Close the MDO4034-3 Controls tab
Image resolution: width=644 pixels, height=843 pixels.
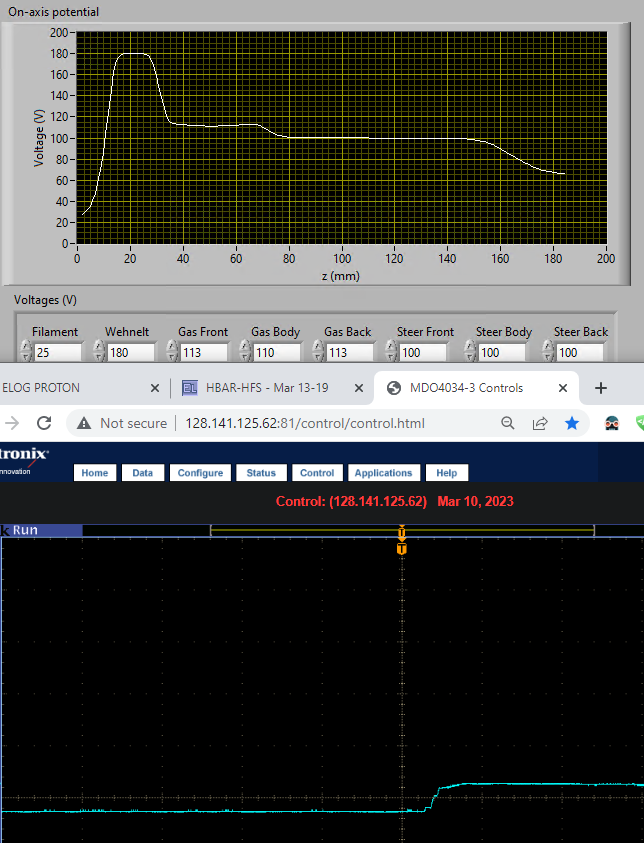[563, 388]
